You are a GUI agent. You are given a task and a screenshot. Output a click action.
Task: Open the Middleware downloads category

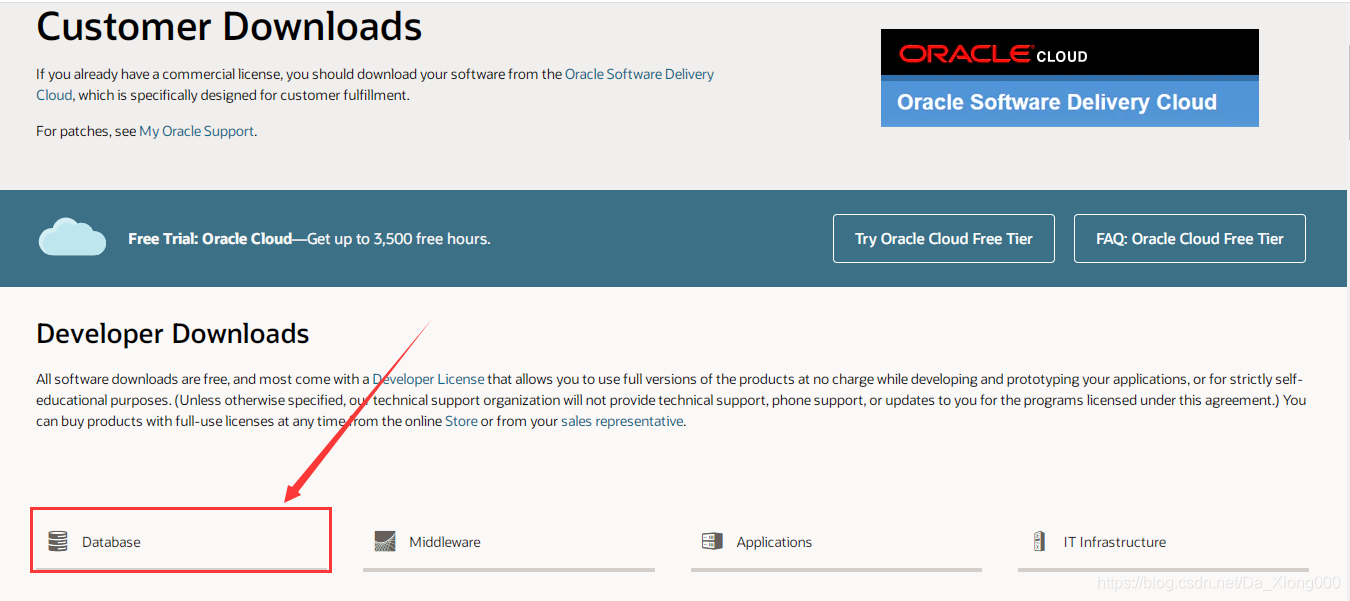[x=509, y=542]
